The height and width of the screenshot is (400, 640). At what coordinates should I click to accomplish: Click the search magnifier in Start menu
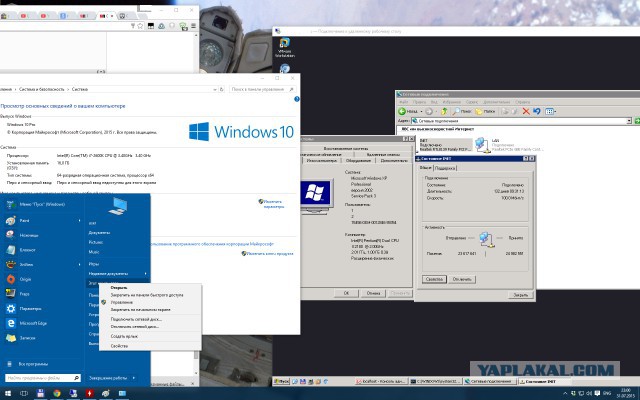coord(76,378)
